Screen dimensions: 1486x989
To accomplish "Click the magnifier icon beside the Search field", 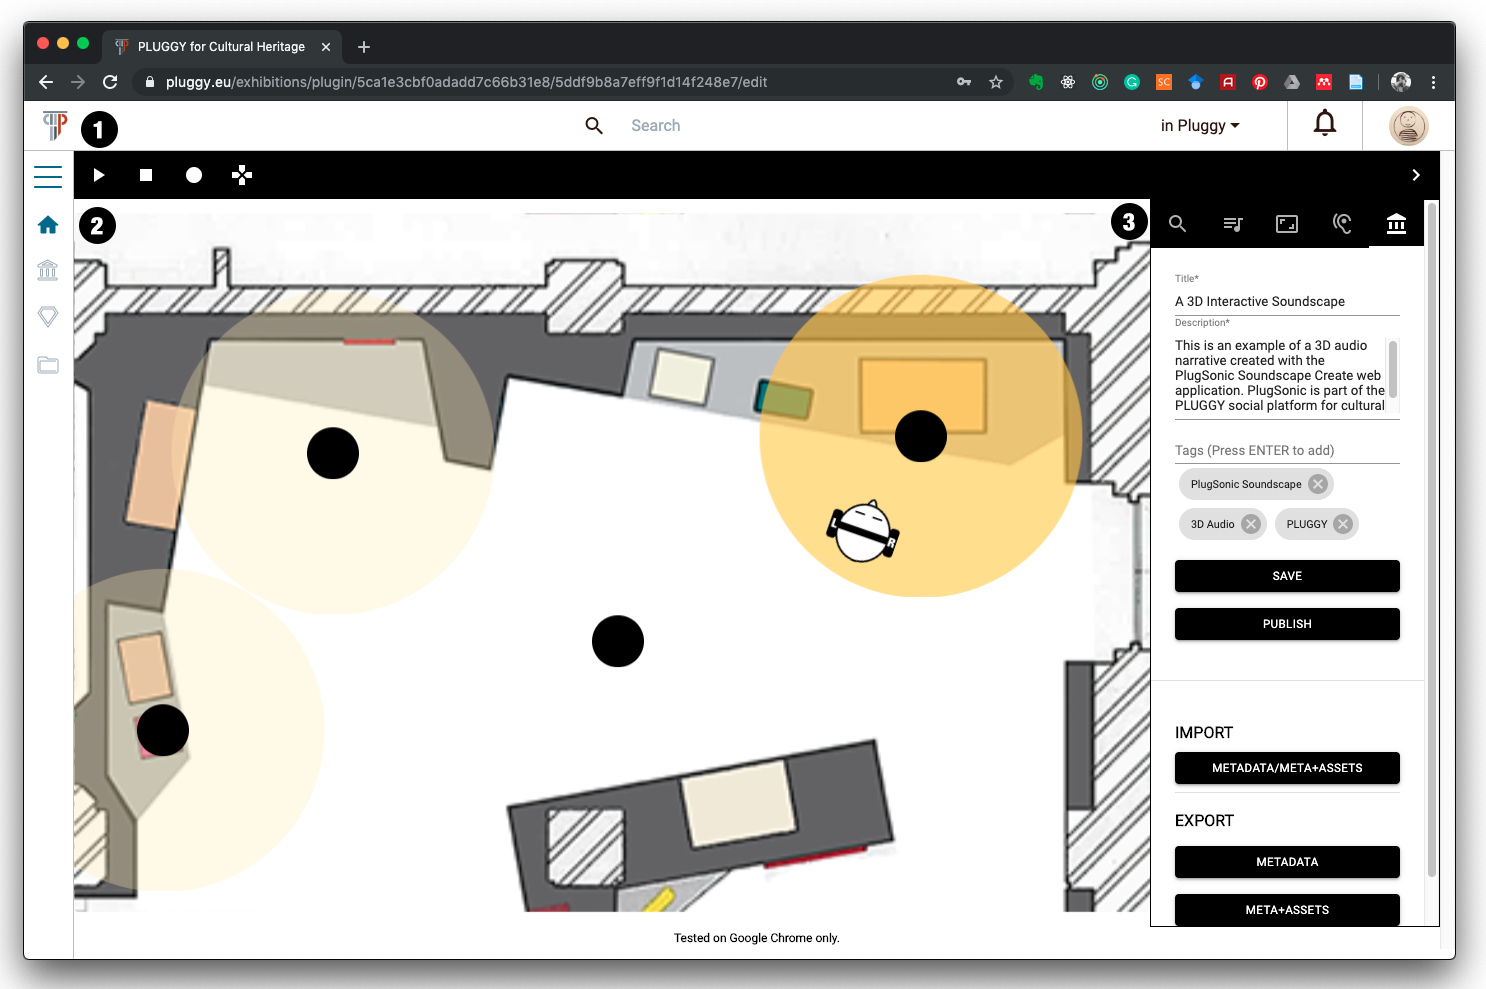I will click(594, 125).
